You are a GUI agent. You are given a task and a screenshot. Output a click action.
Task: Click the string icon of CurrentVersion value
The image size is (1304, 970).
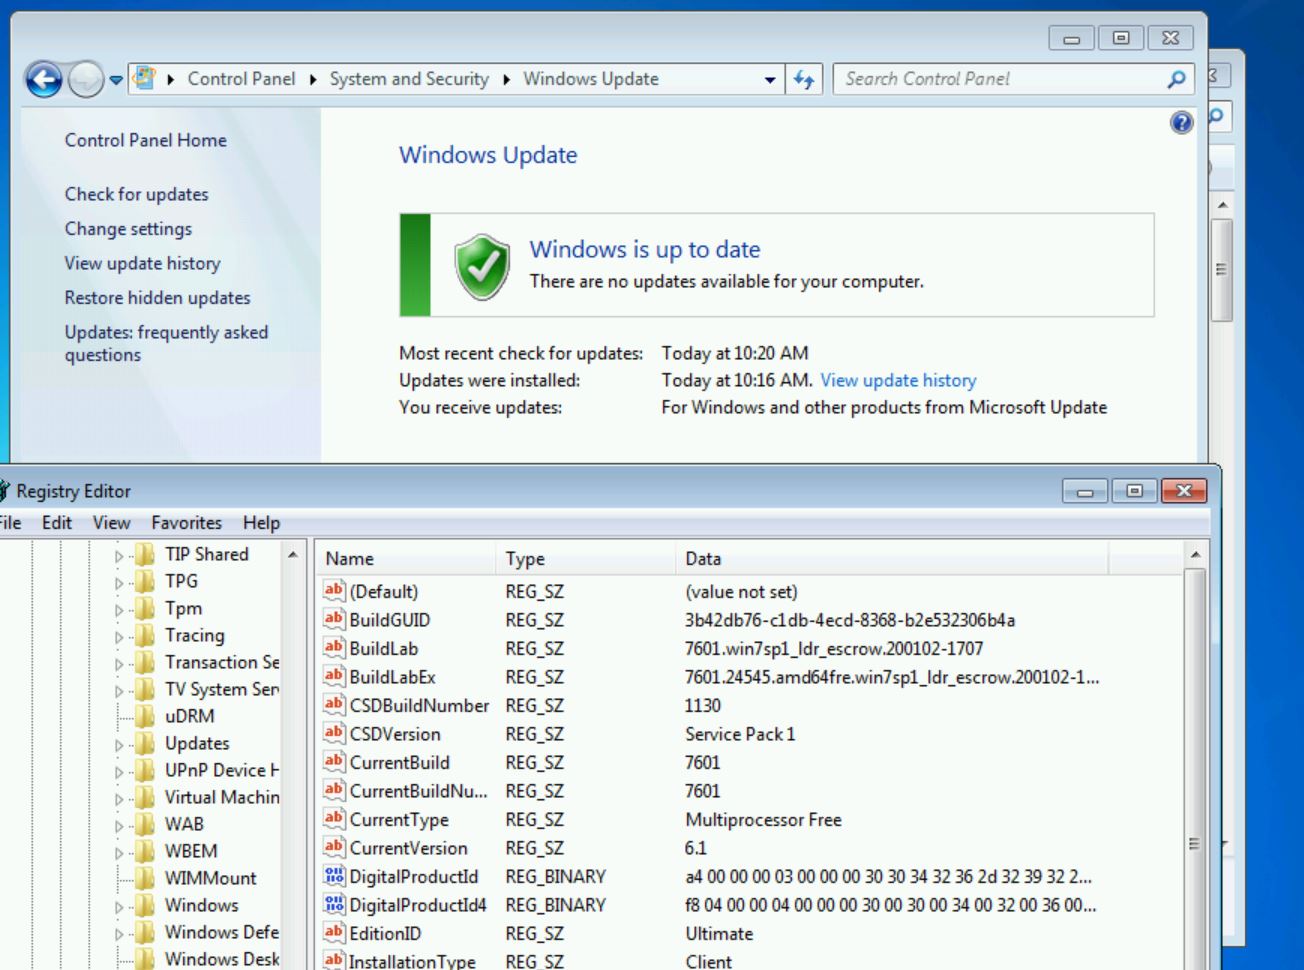tap(334, 847)
